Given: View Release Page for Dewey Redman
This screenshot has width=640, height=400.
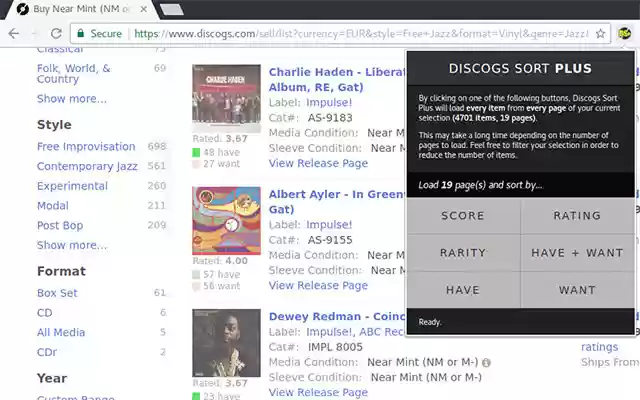Looking at the screenshot, I should click(318, 392).
